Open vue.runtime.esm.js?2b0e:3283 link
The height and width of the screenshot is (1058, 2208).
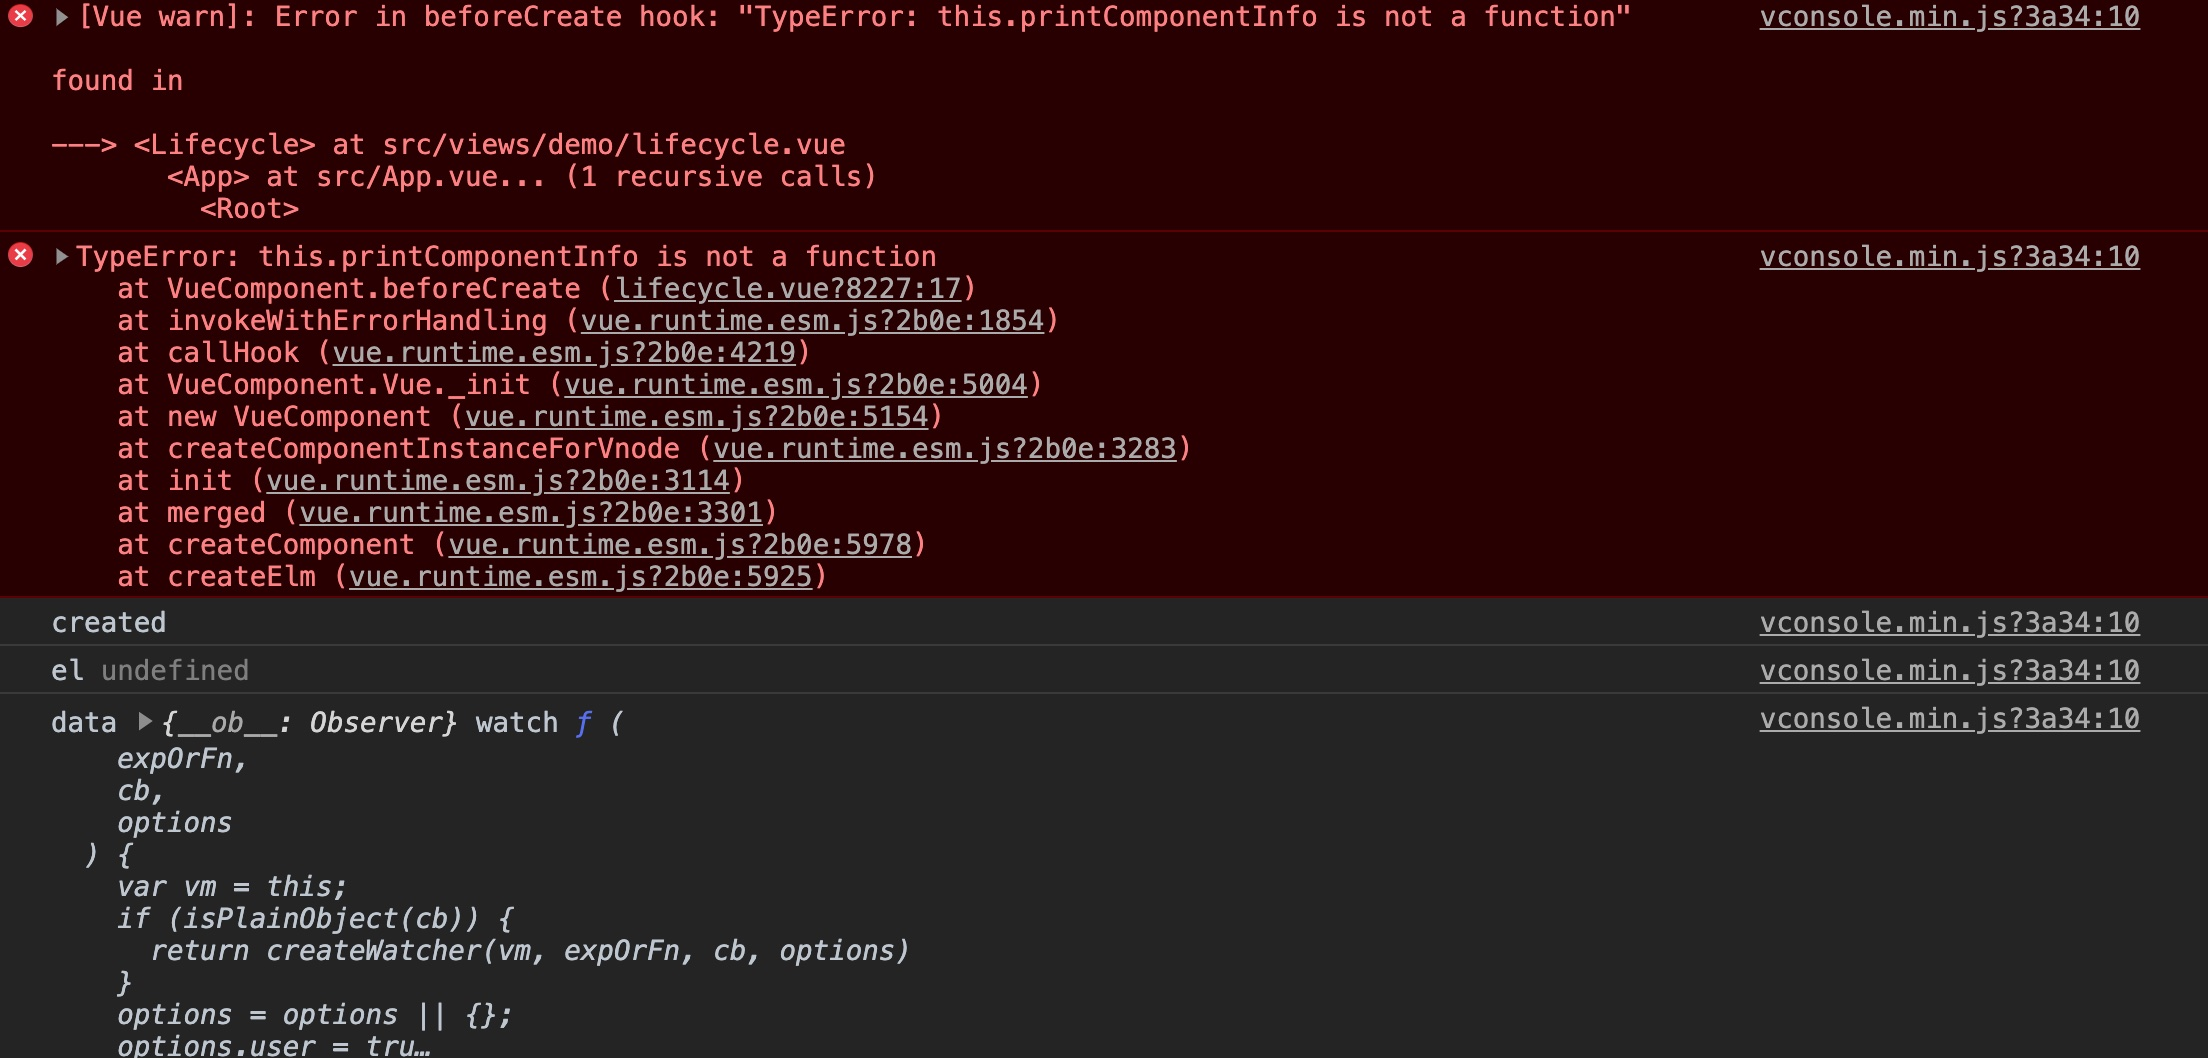click(945, 449)
